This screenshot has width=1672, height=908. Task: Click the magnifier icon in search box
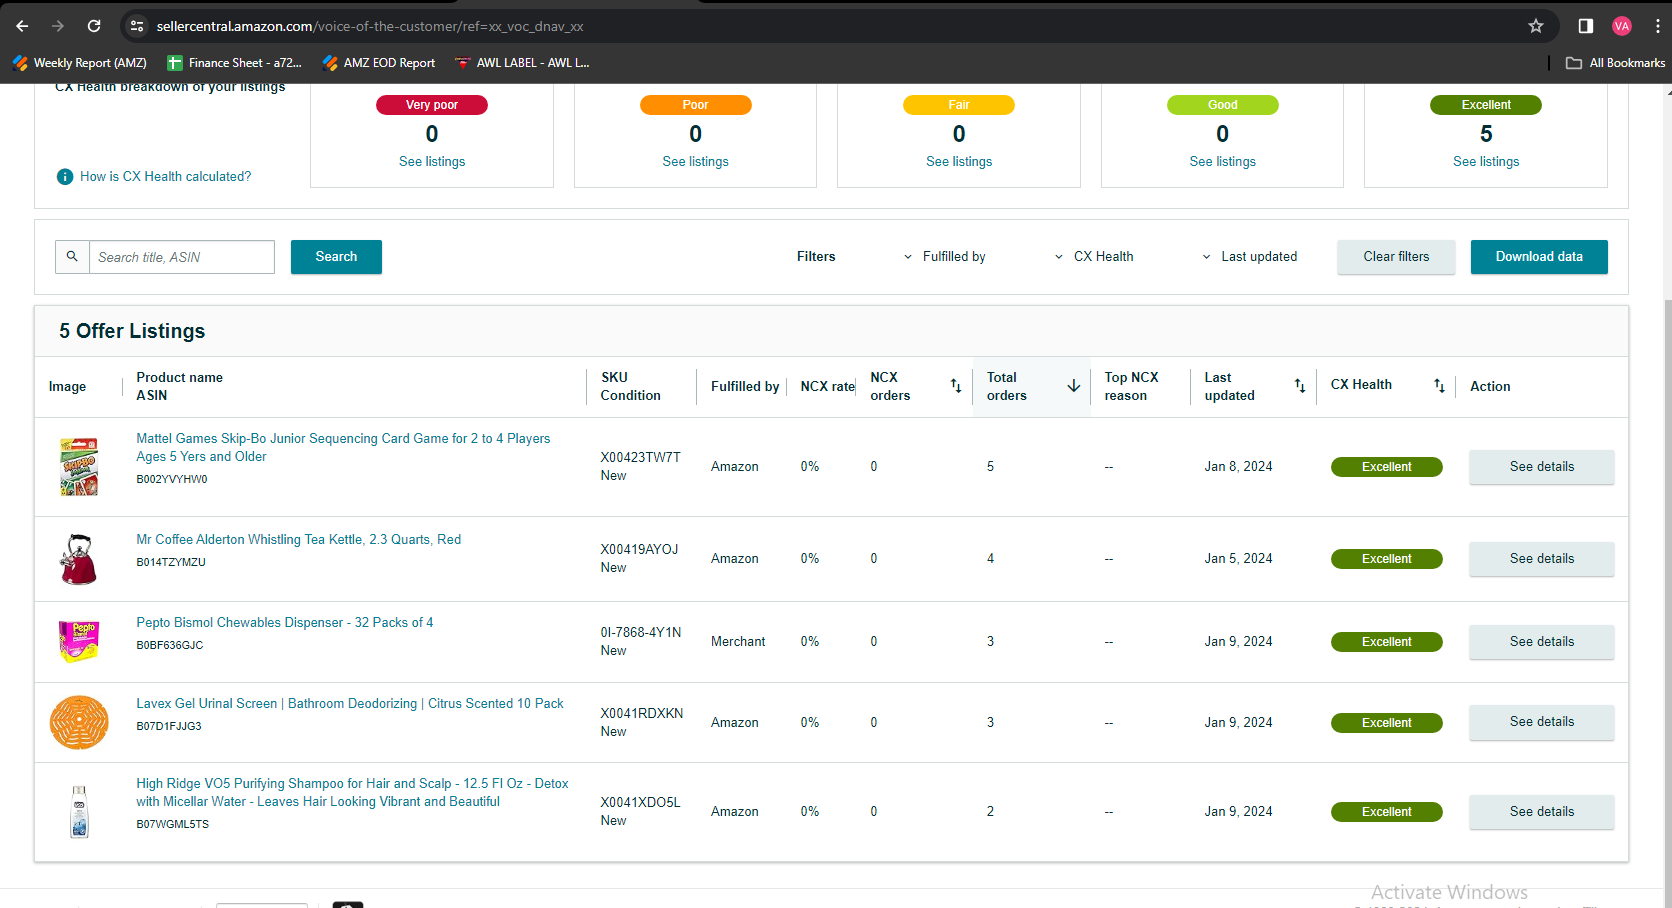(x=72, y=257)
